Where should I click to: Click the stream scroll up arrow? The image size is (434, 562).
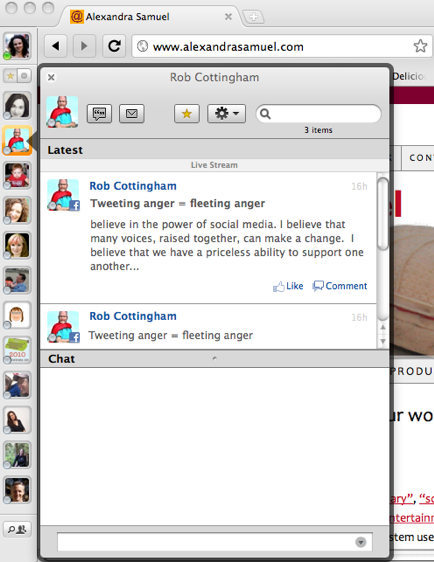[x=383, y=327]
